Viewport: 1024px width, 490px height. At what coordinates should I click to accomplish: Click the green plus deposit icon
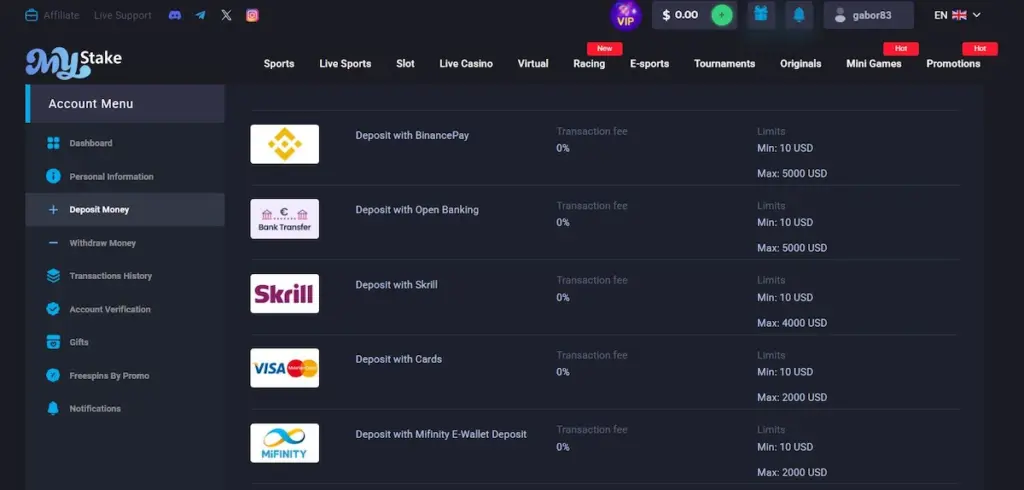(722, 15)
